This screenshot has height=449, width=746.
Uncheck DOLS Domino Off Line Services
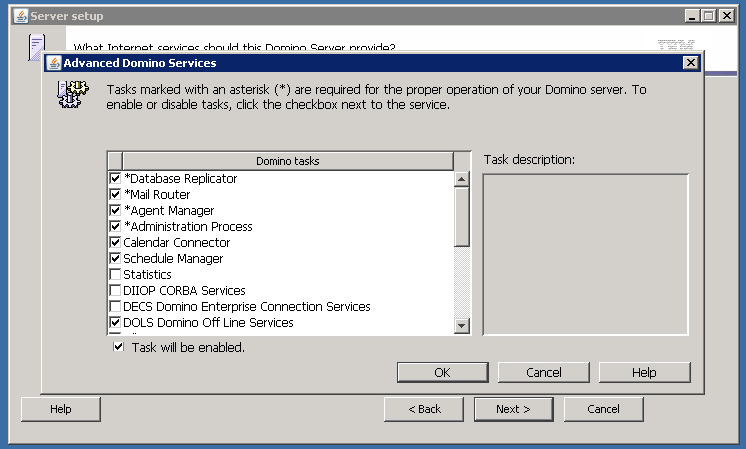pos(115,322)
